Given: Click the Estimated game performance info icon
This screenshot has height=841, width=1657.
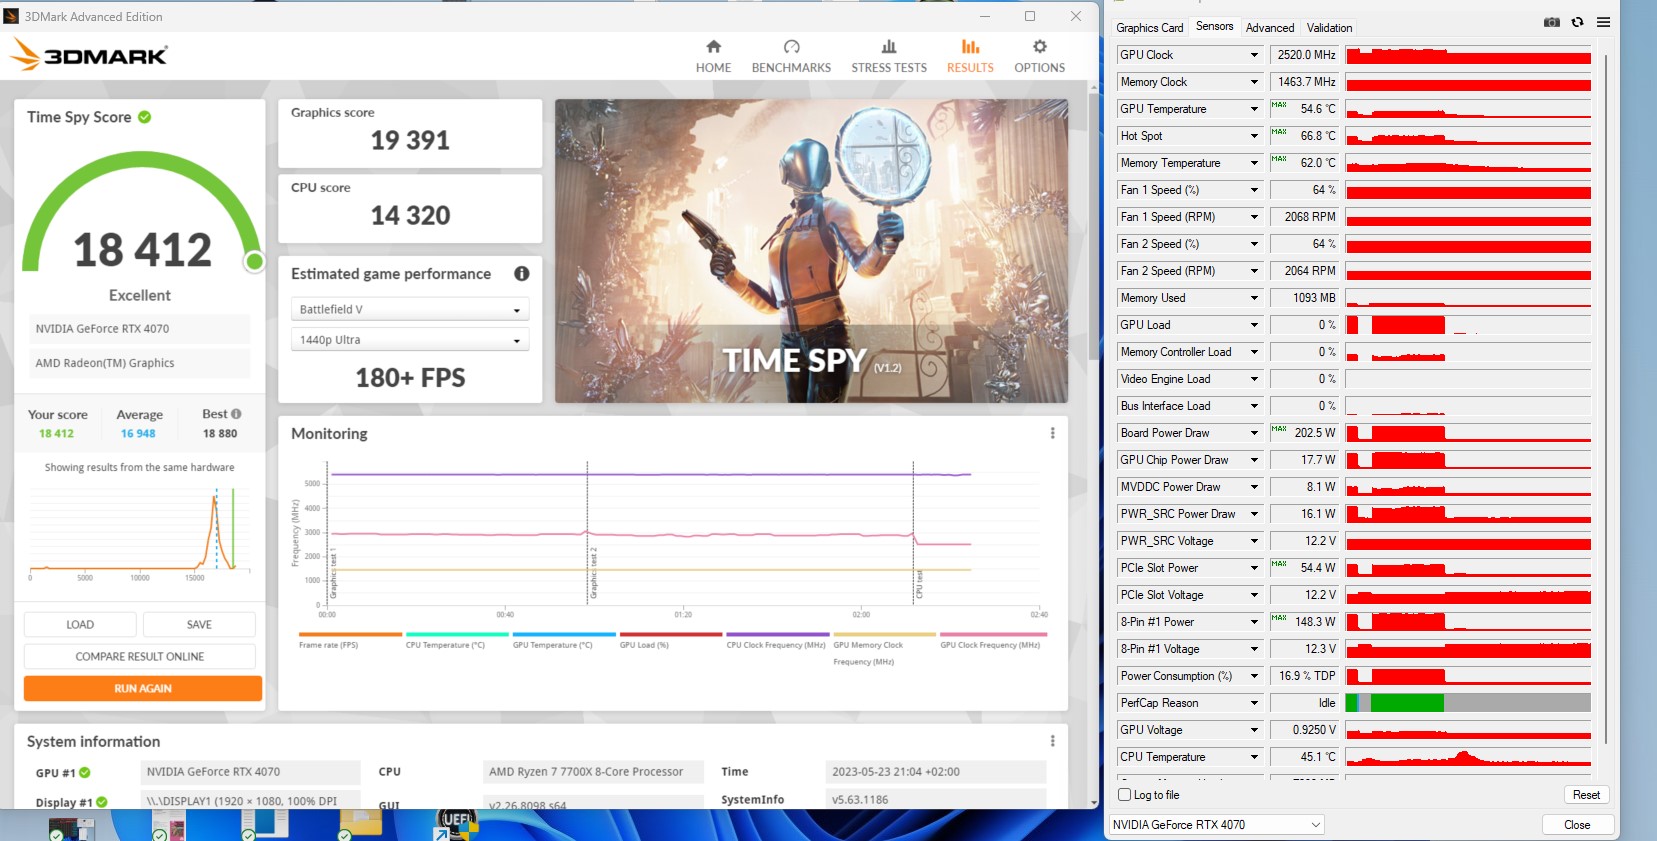Looking at the screenshot, I should (x=521, y=274).
